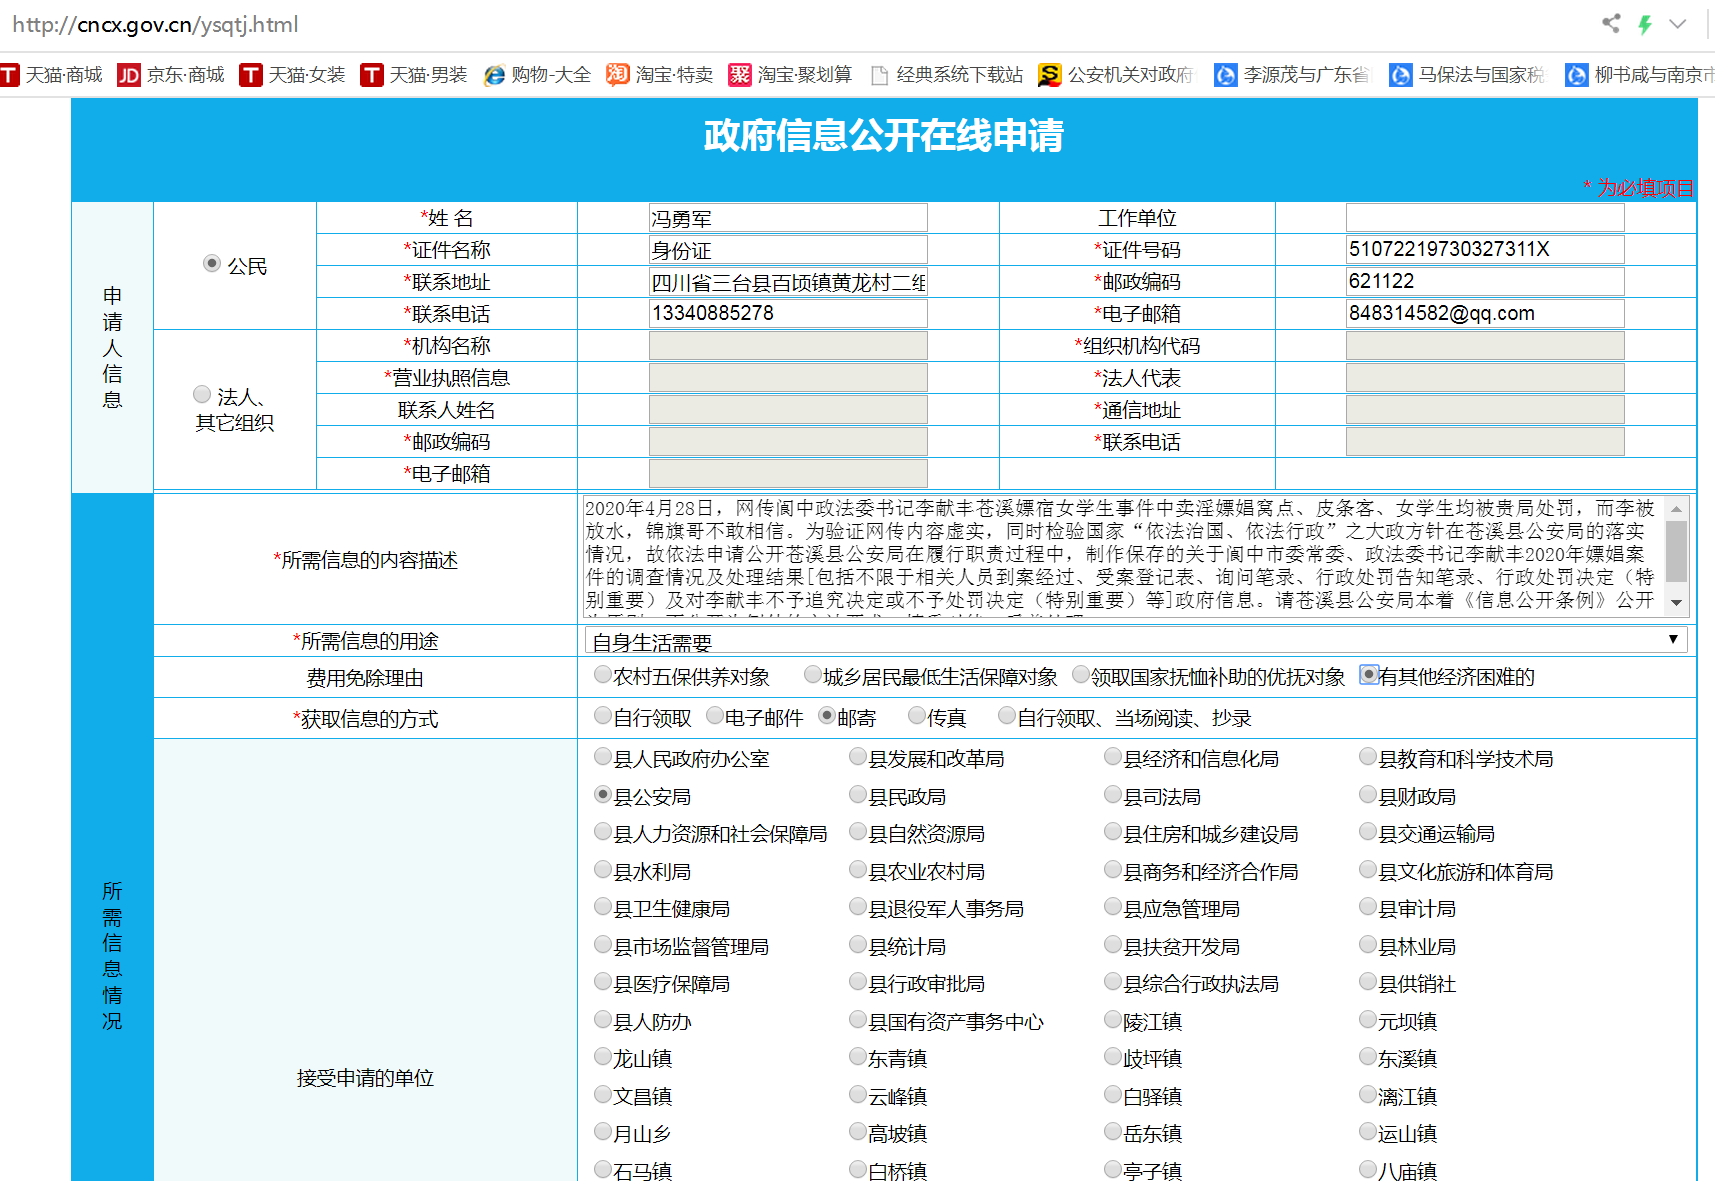Select 东青镇 radio button
The image size is (1715, 1181).
pos(858,1056)
